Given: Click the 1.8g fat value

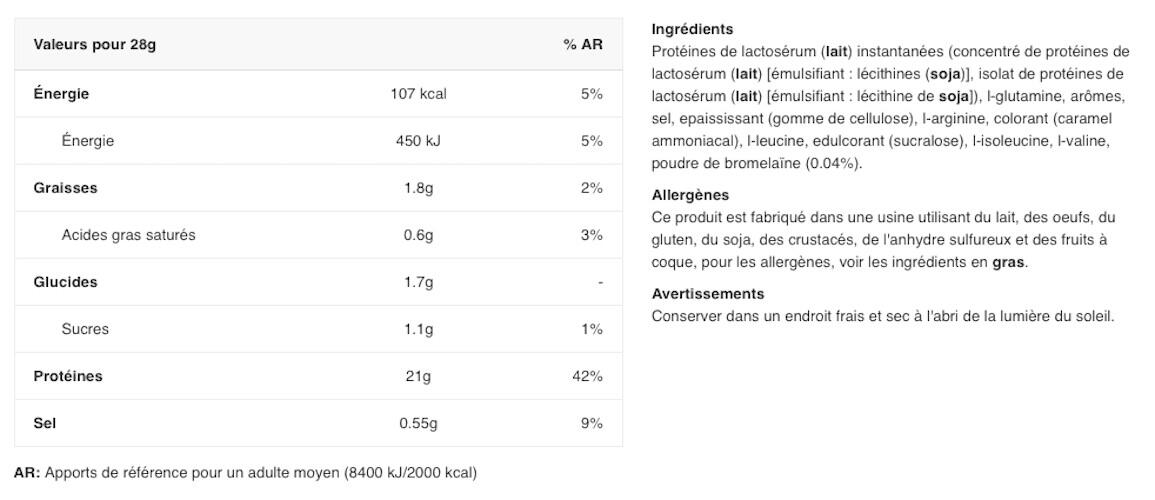Looking at the screenshot, I should [x=418, y=188].
